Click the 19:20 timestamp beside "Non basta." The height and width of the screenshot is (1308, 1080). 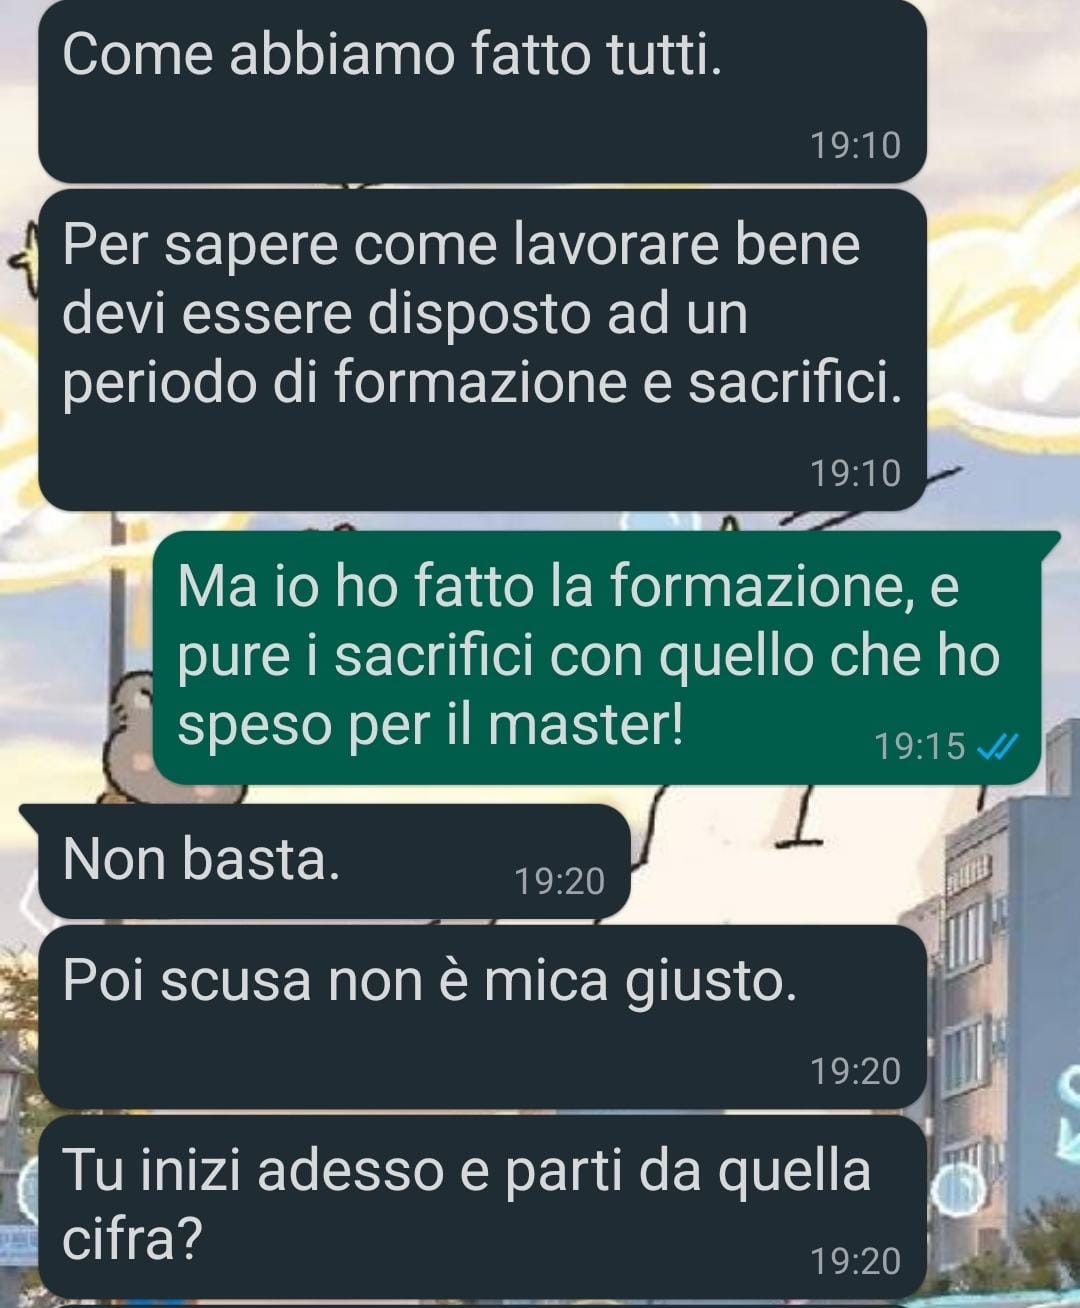point(560,881)
